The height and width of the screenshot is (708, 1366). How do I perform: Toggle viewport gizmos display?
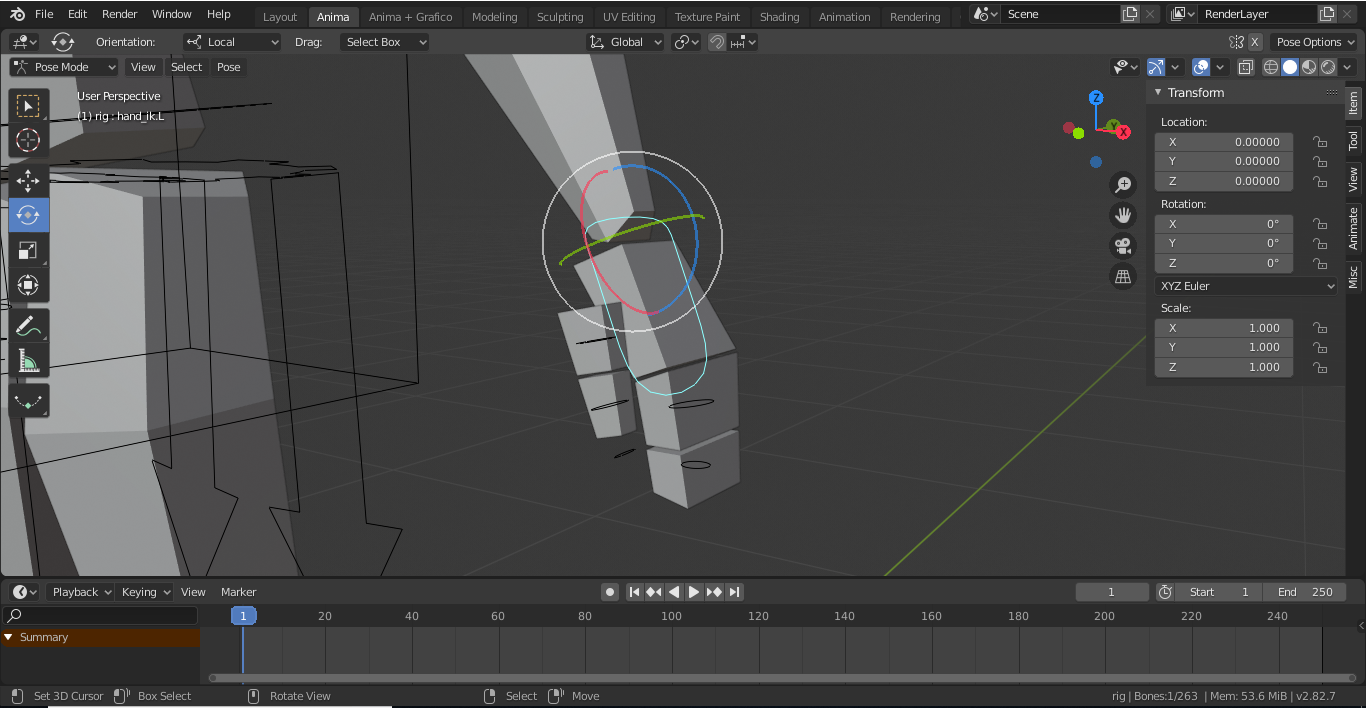coord(1156,67)
